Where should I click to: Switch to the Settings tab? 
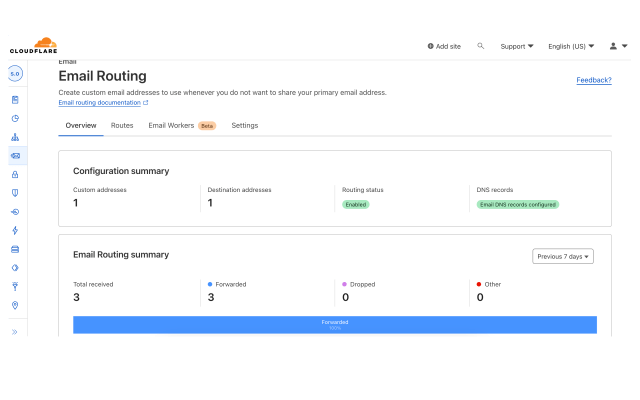(x=244, y=125)
